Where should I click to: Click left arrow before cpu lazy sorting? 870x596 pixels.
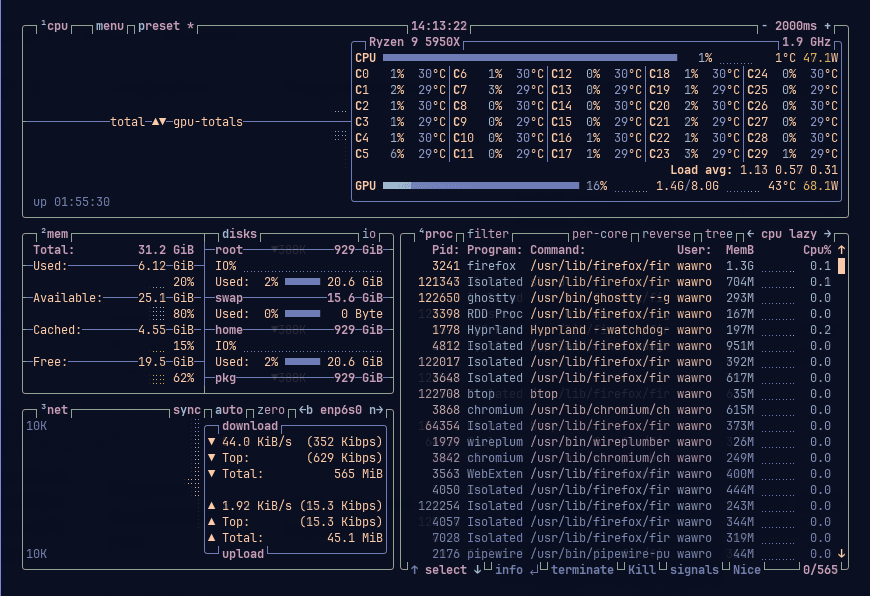(750, 234)
